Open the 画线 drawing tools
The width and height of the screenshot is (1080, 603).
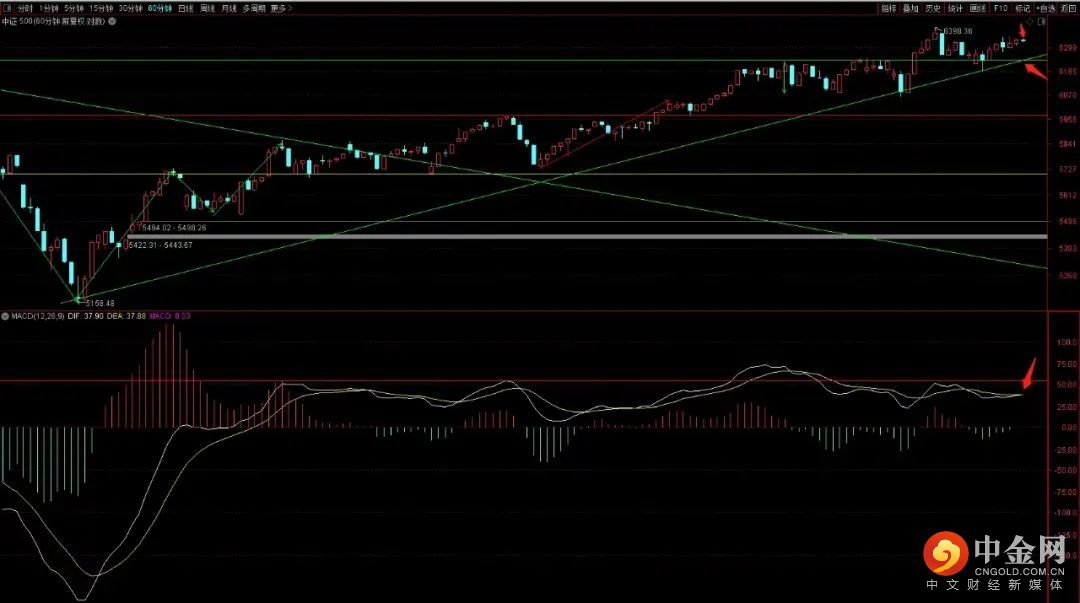point(977,8)
